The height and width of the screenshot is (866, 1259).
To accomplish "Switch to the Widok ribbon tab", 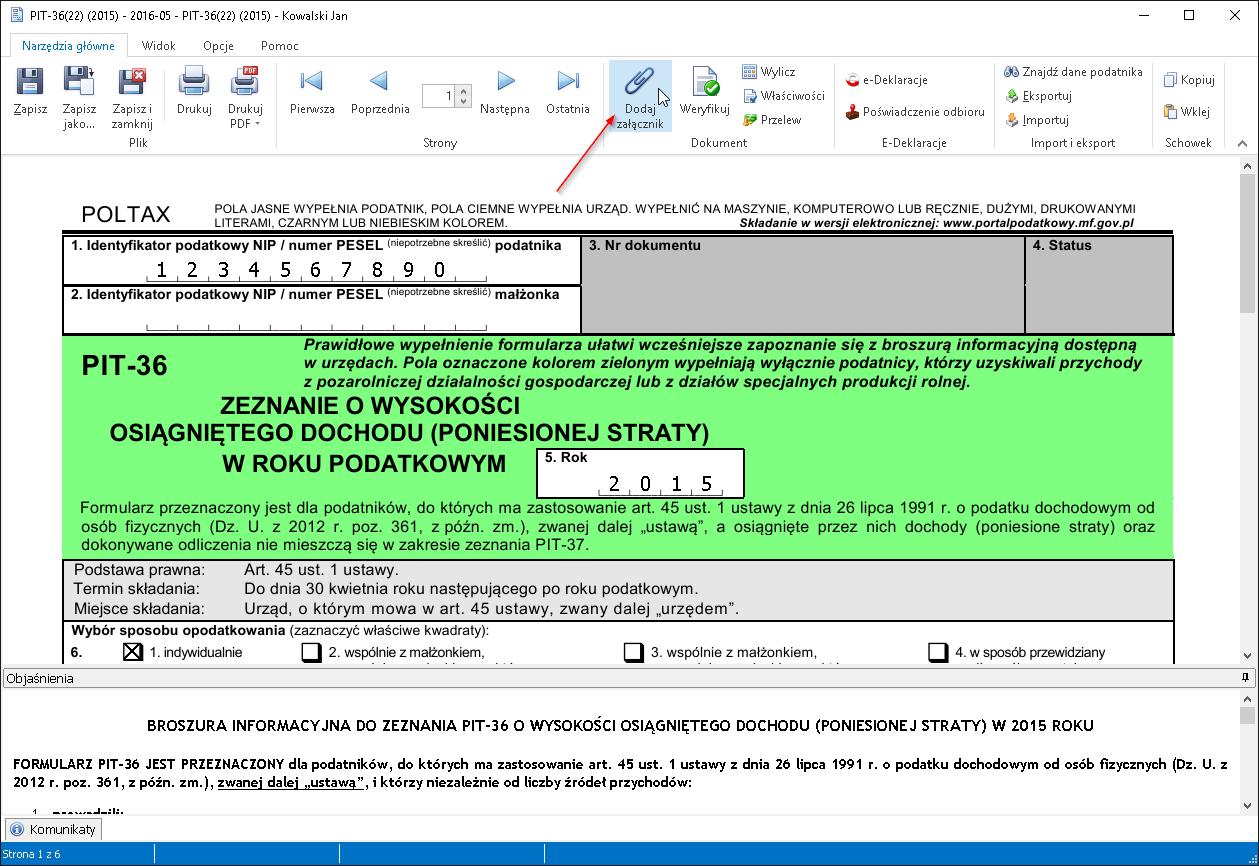I will click(x=158, y=46).
